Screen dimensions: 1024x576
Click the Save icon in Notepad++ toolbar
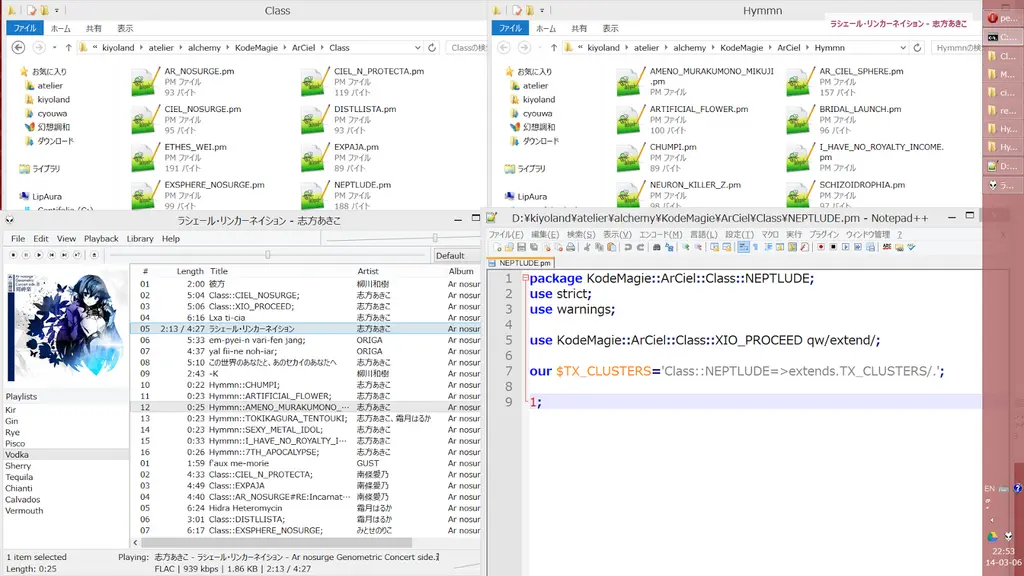point(521,248)
